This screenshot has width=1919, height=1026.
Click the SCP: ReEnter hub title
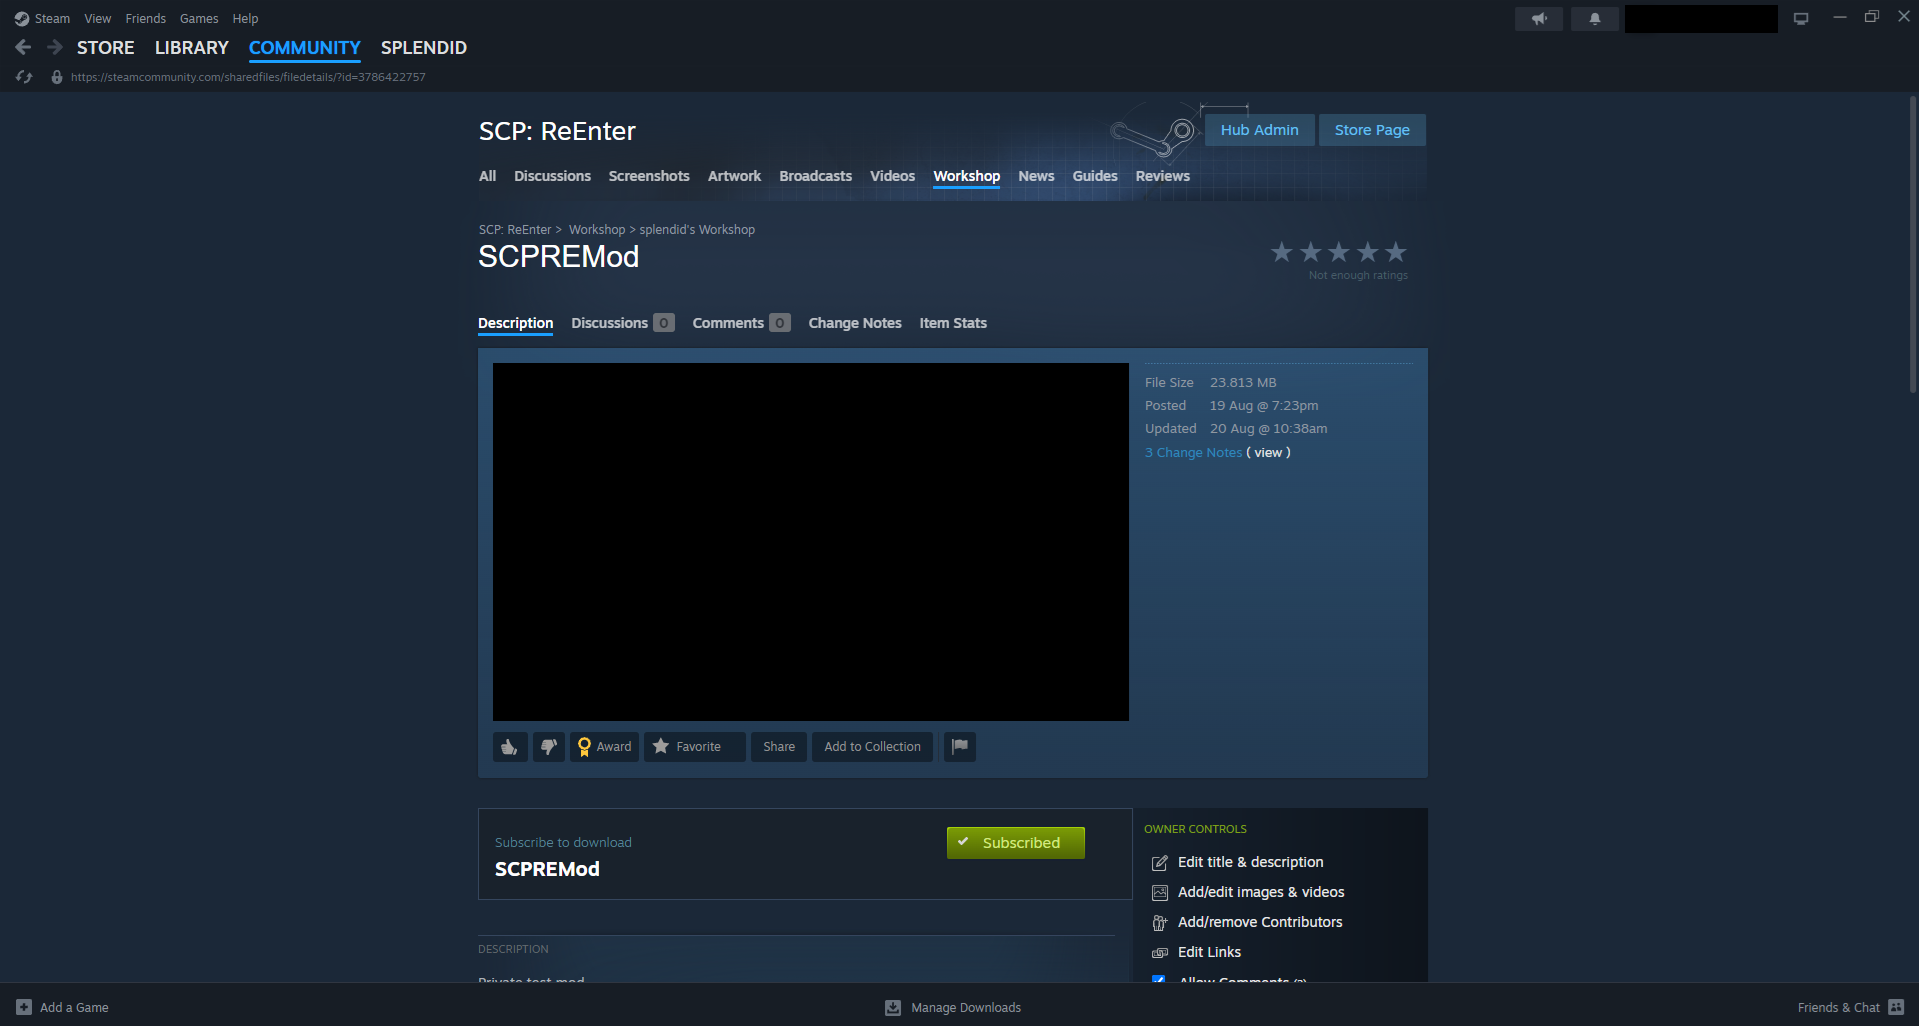click(557, 131)
